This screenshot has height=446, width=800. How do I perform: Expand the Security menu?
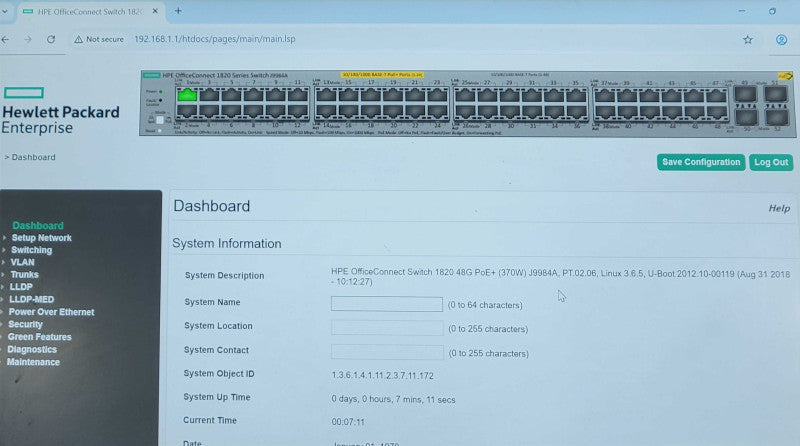26,325
